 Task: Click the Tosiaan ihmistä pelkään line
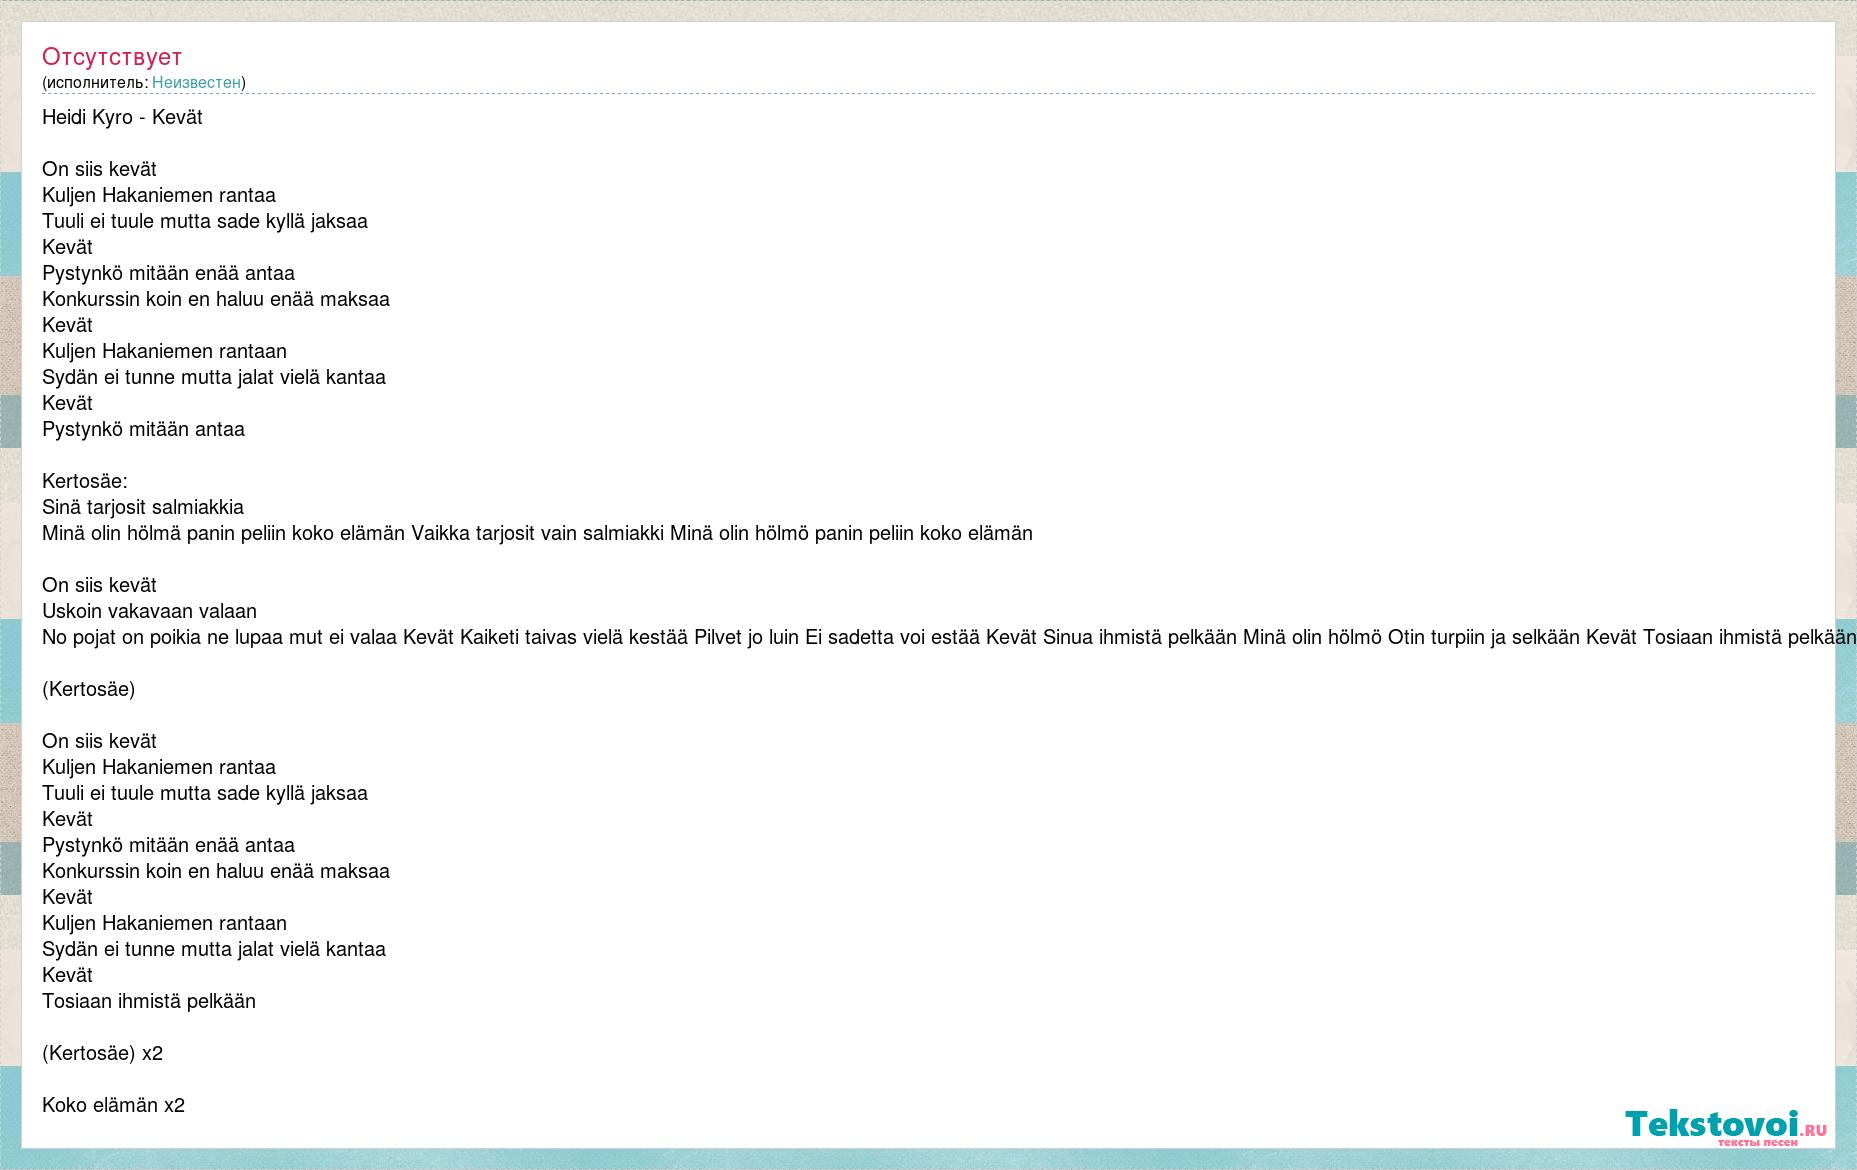[x=149, y=1001]
